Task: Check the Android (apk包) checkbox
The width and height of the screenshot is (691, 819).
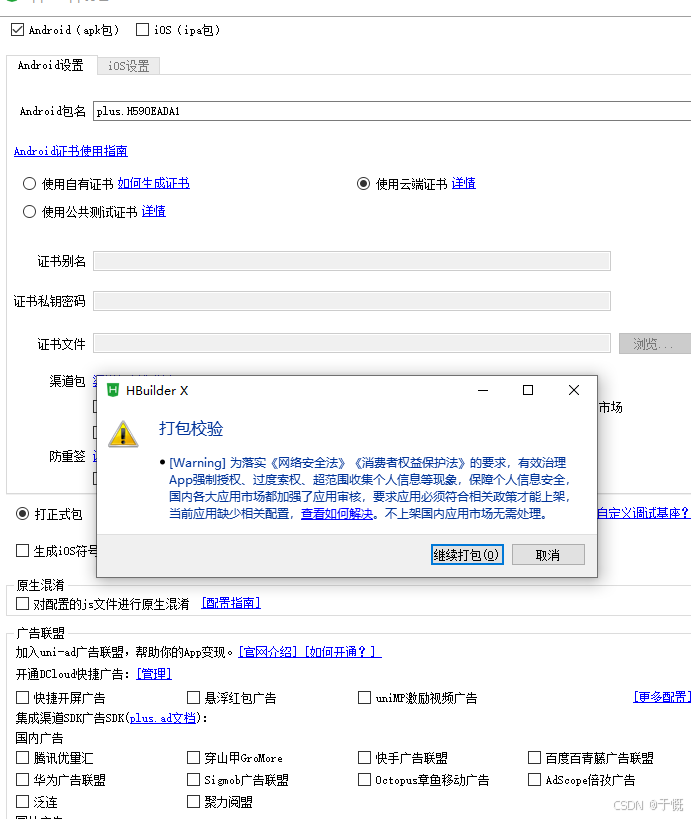Action: click(18, 30)
